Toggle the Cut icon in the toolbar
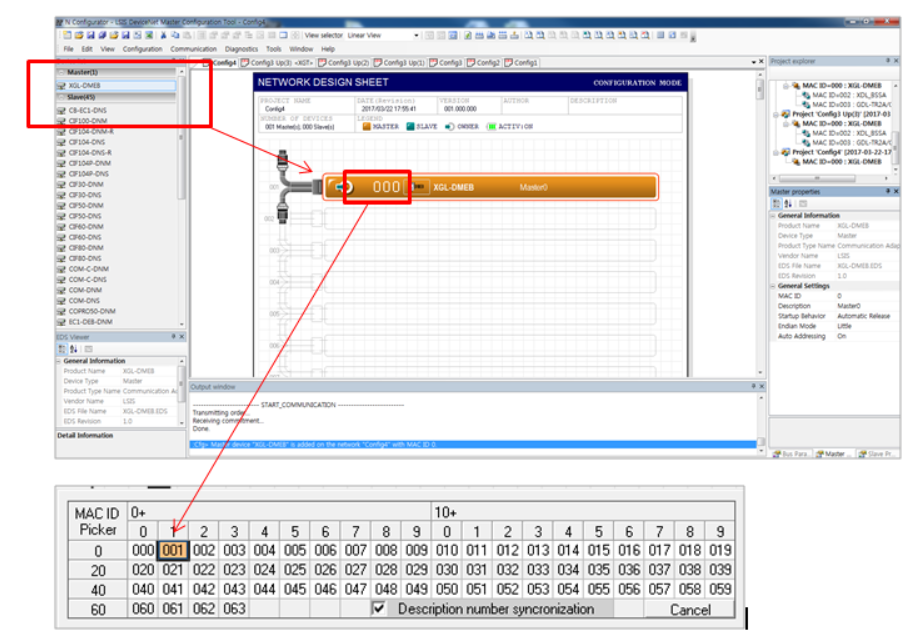The height and width of the screenshot is (642, 916). point(164,33)
